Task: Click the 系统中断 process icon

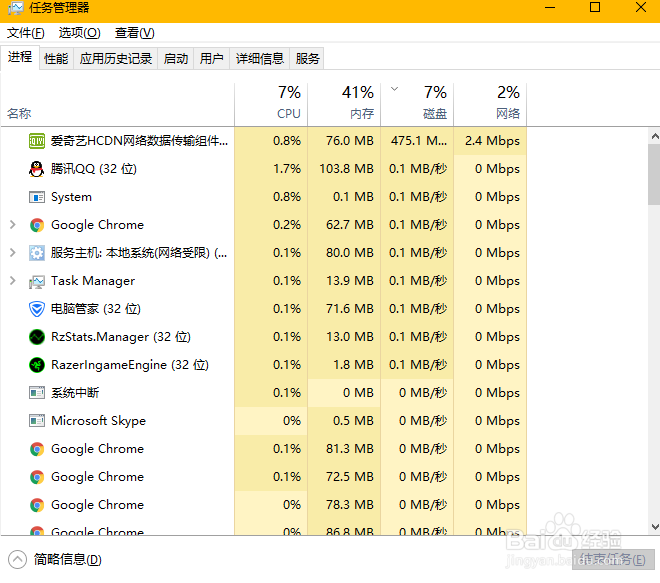Action: pyautogui.click(x=37, y=393)
